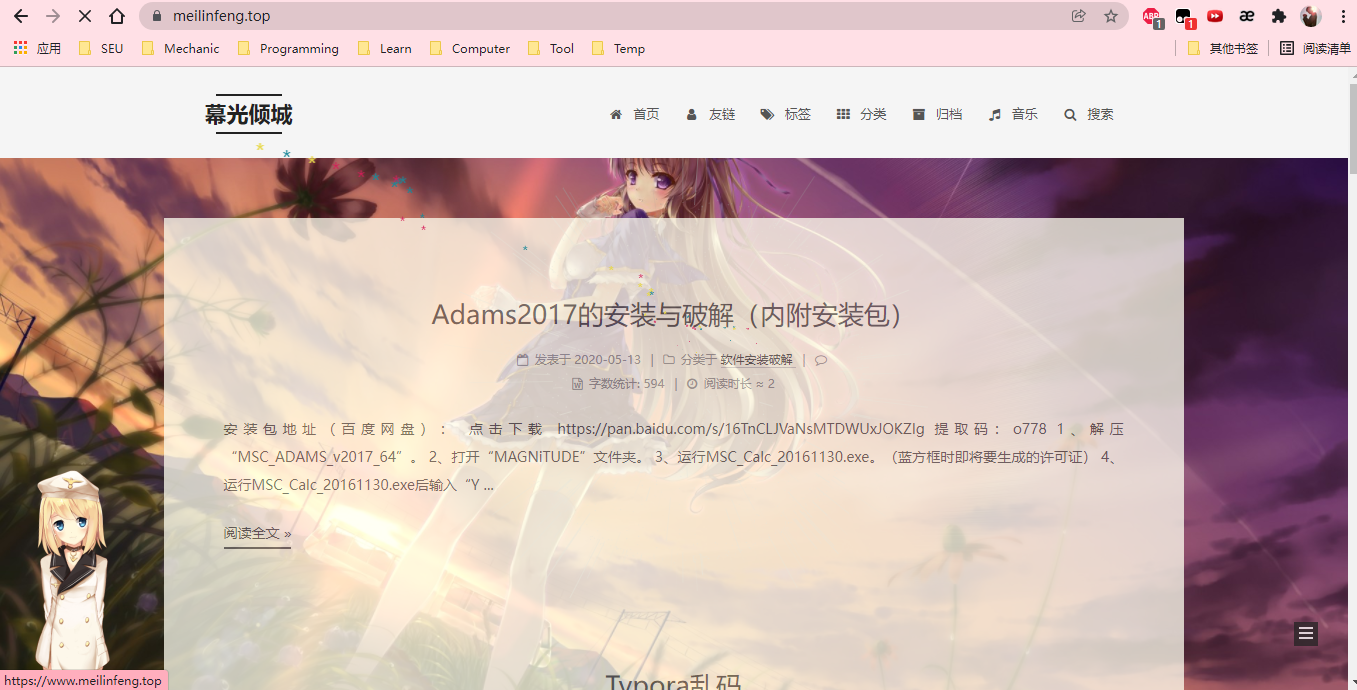Open the Computer bookmark folder
This screenshot has width=1357, height=690.
click(x=469, y=48)
